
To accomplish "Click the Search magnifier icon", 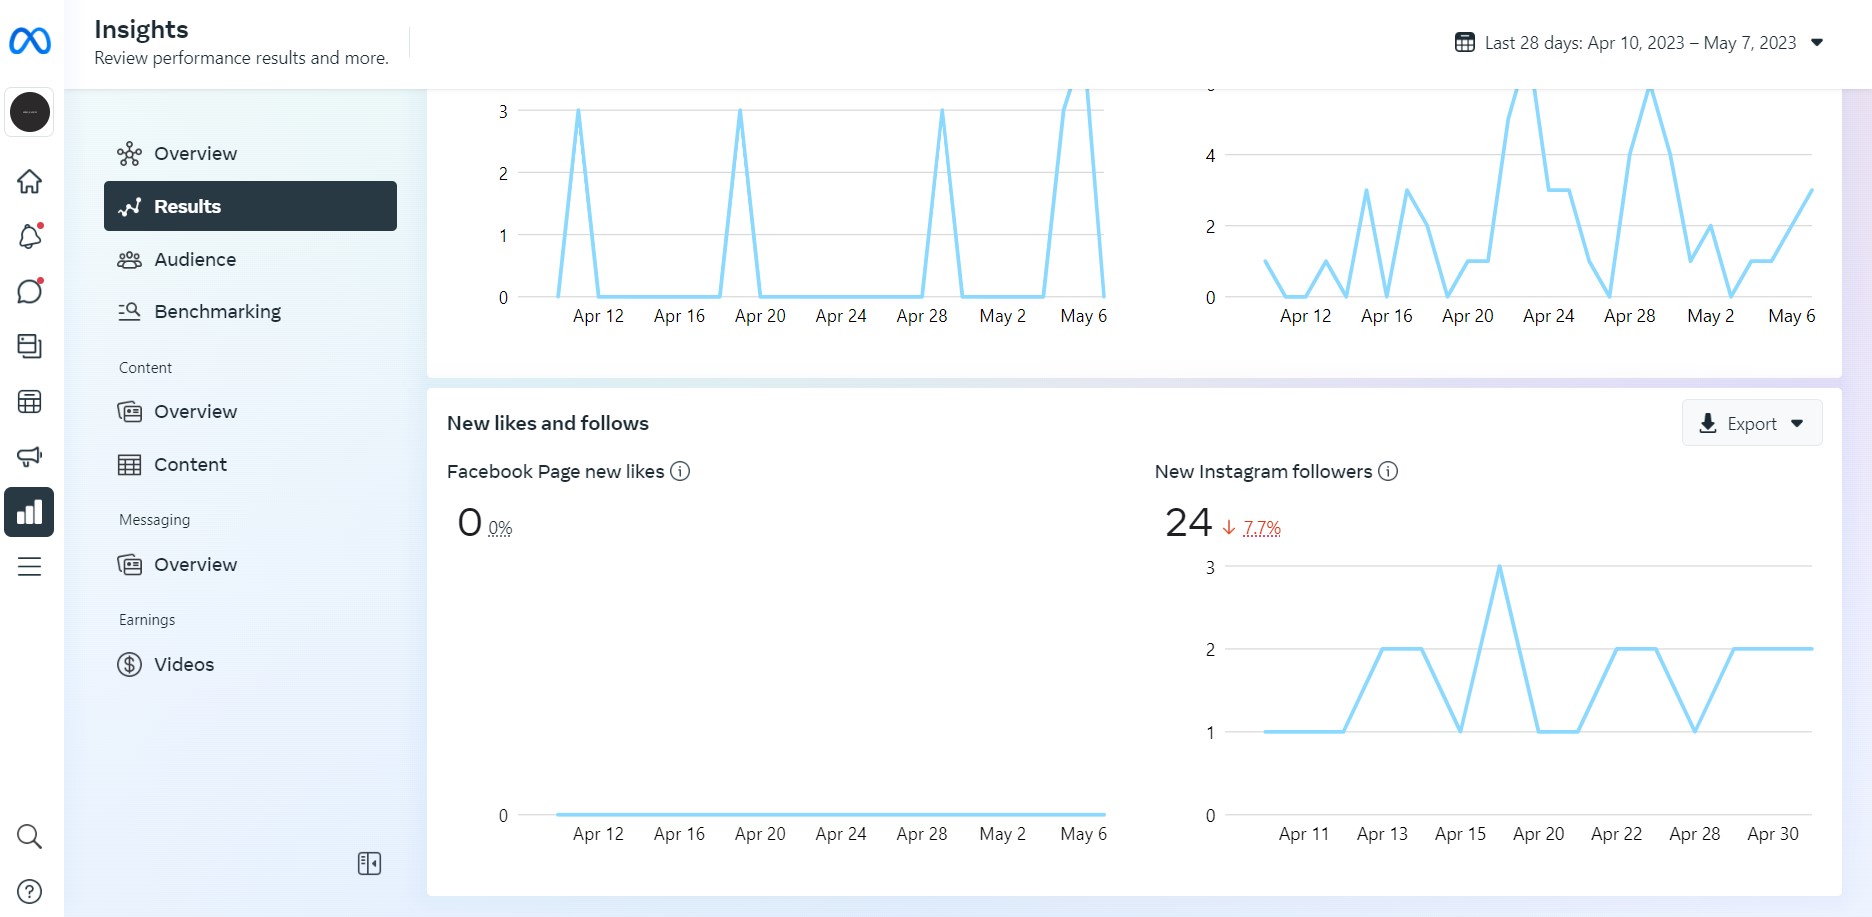I will 30,837.
